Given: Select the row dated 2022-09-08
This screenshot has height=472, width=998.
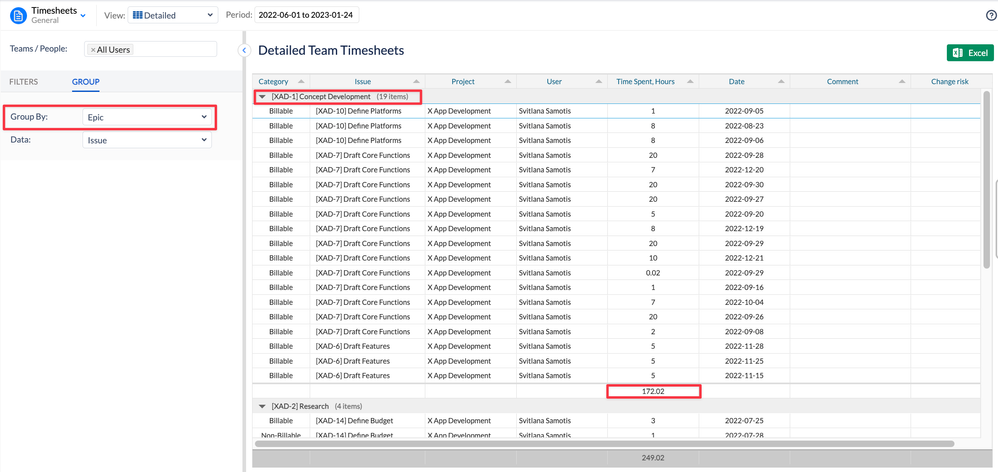Looking at the screenshot, I should pos(616,332).
